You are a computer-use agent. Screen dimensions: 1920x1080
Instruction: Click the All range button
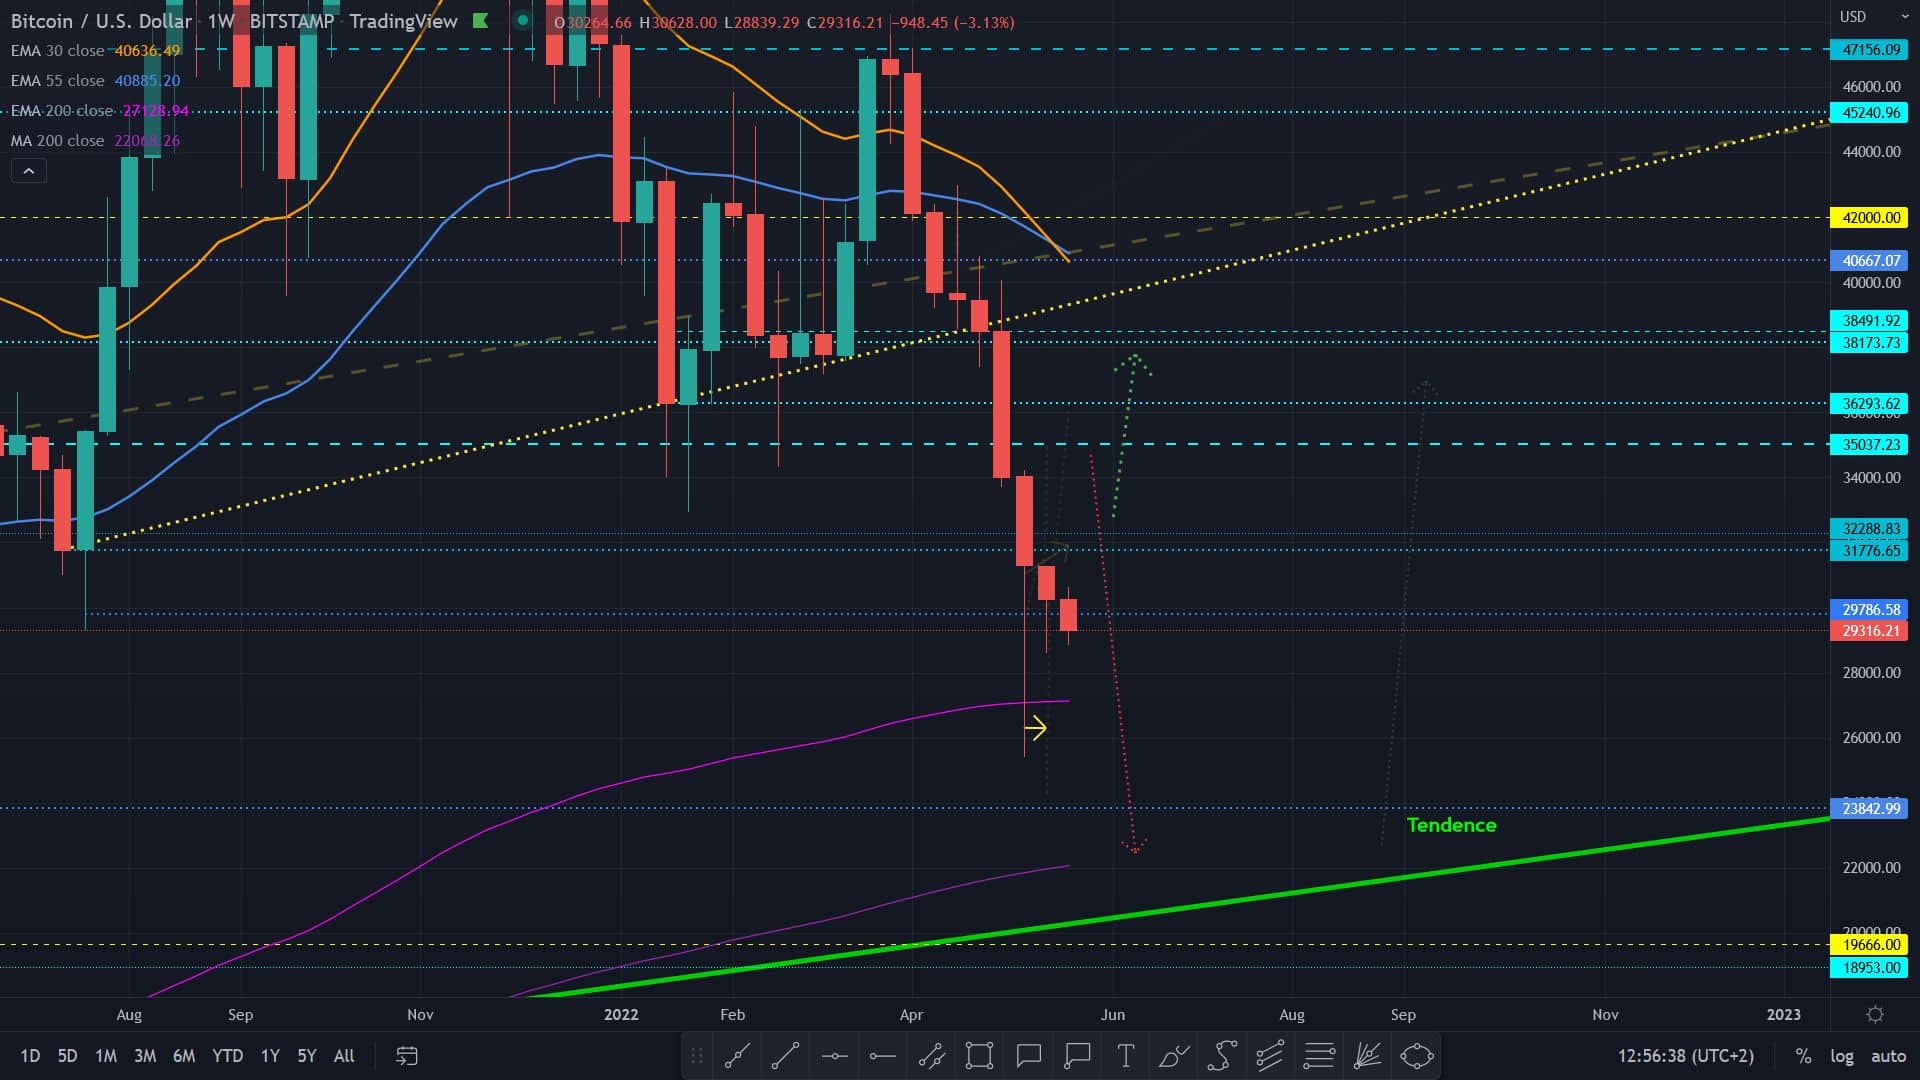tap(344, 1056)
